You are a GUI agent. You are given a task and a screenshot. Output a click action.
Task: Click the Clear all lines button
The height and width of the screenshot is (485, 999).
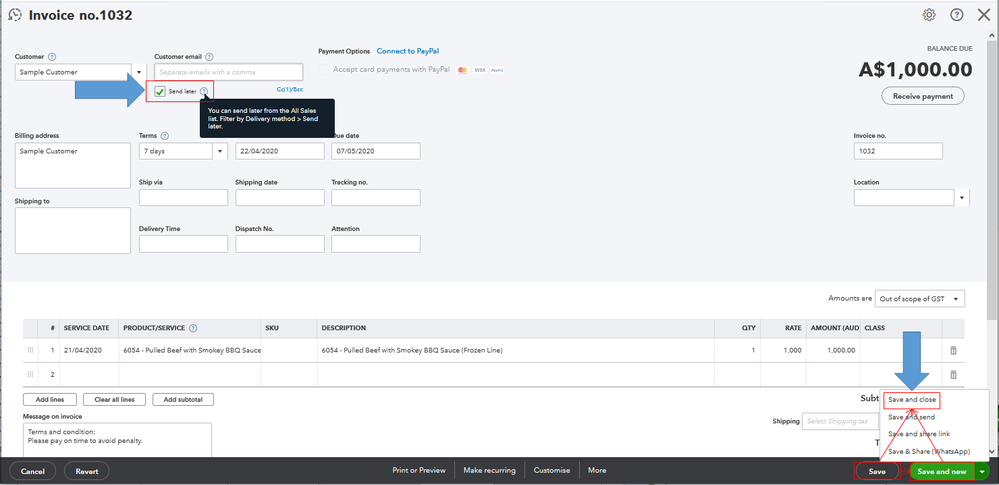coord(115,400)
